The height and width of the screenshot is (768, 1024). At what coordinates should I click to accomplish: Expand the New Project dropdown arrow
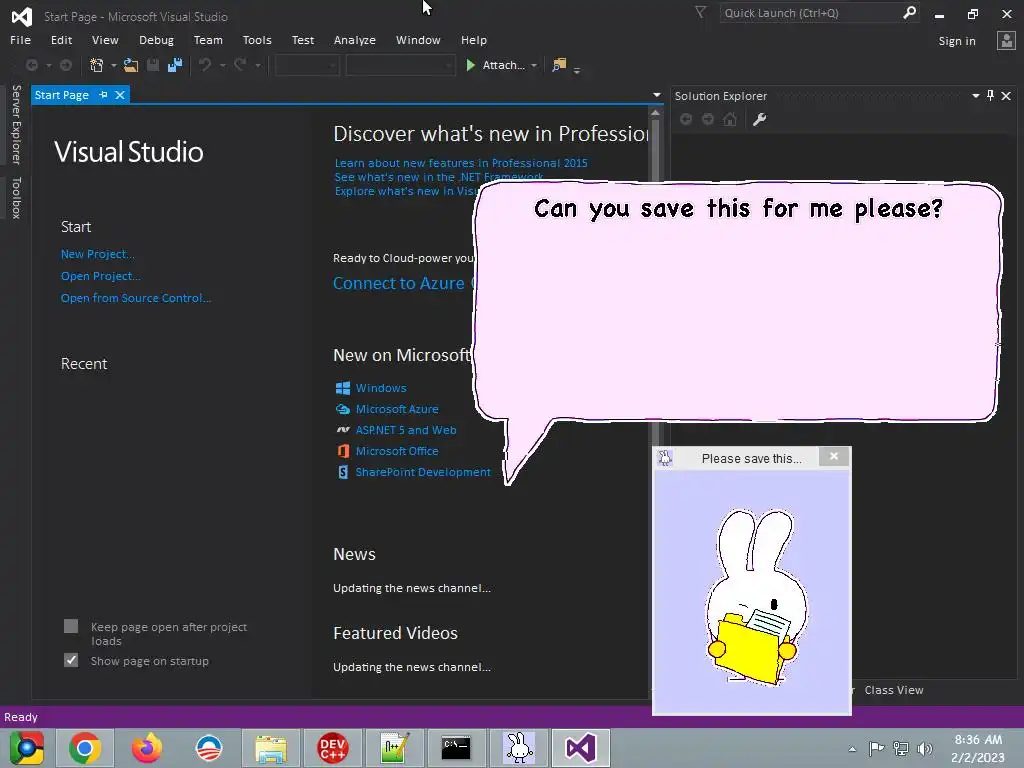114,66
